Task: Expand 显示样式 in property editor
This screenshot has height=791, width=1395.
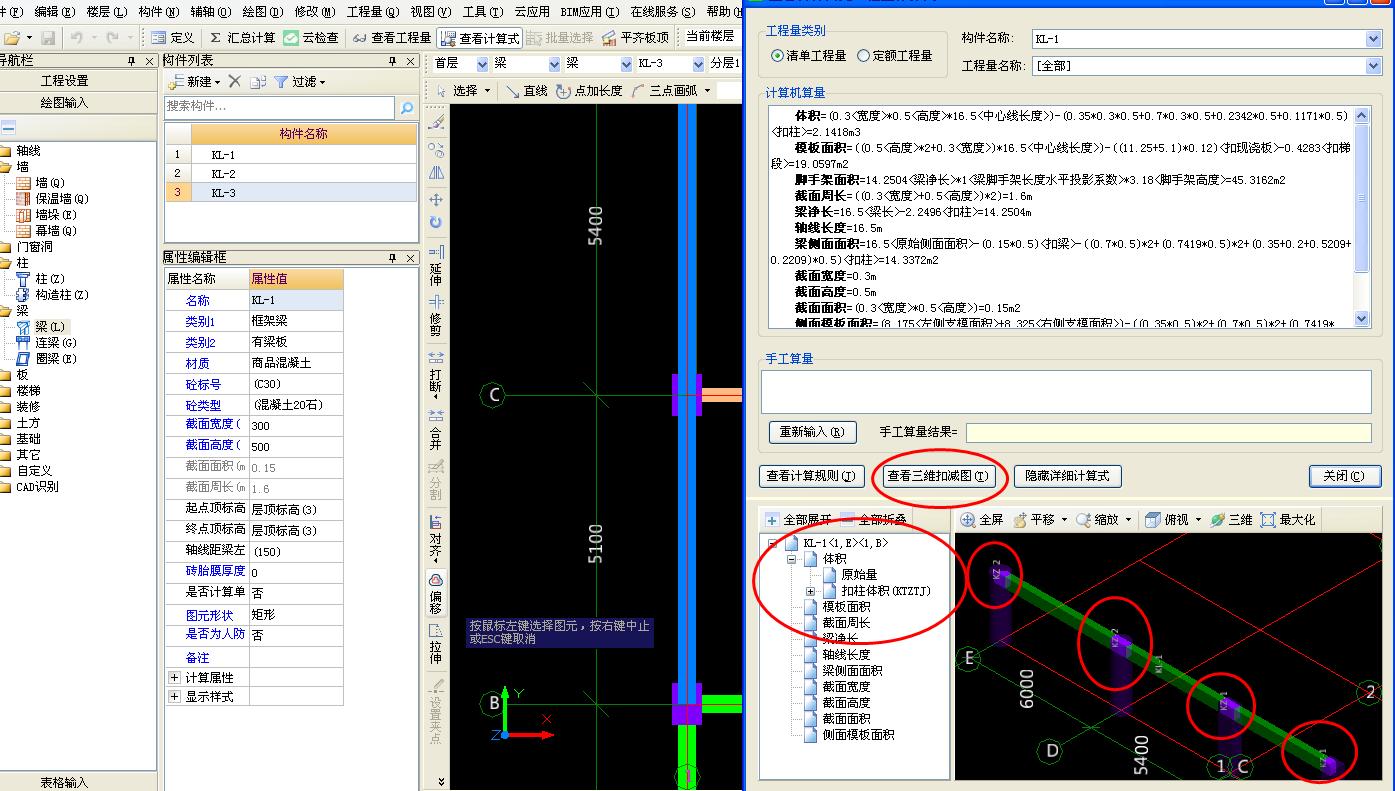Action: [x=175, y=697]
